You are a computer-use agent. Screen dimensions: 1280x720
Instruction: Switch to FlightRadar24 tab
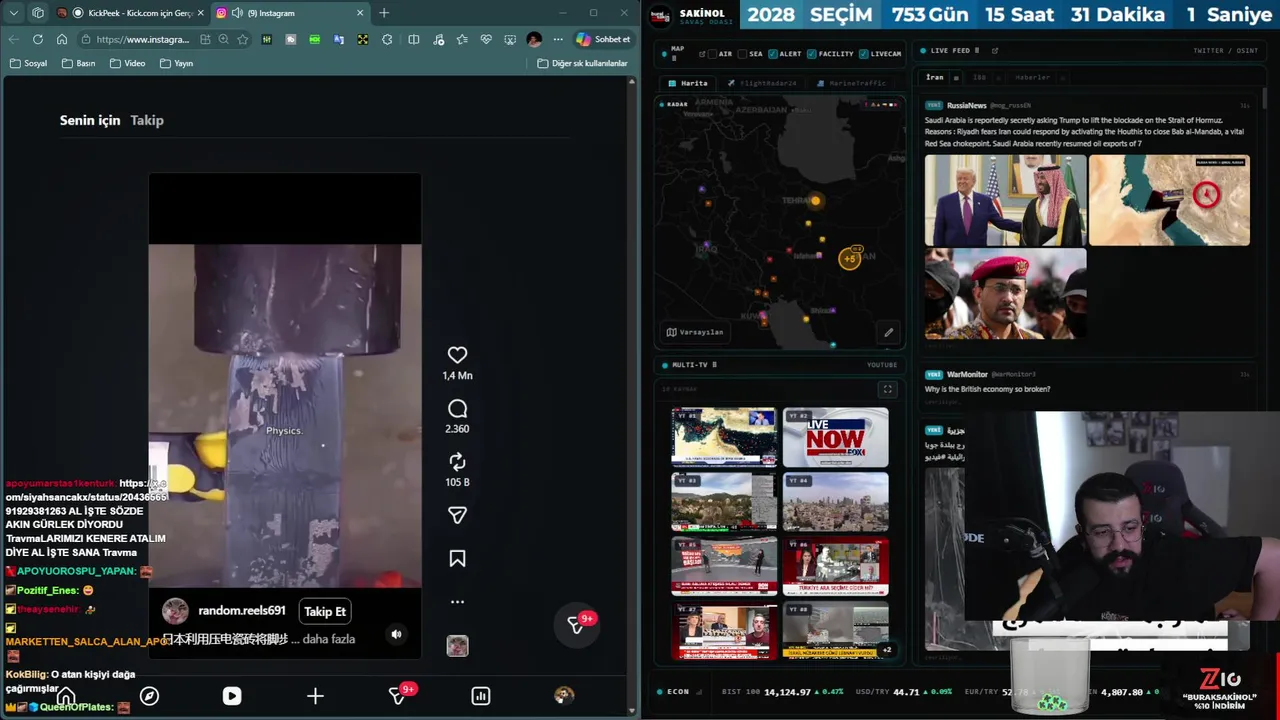tap(762, 83)
